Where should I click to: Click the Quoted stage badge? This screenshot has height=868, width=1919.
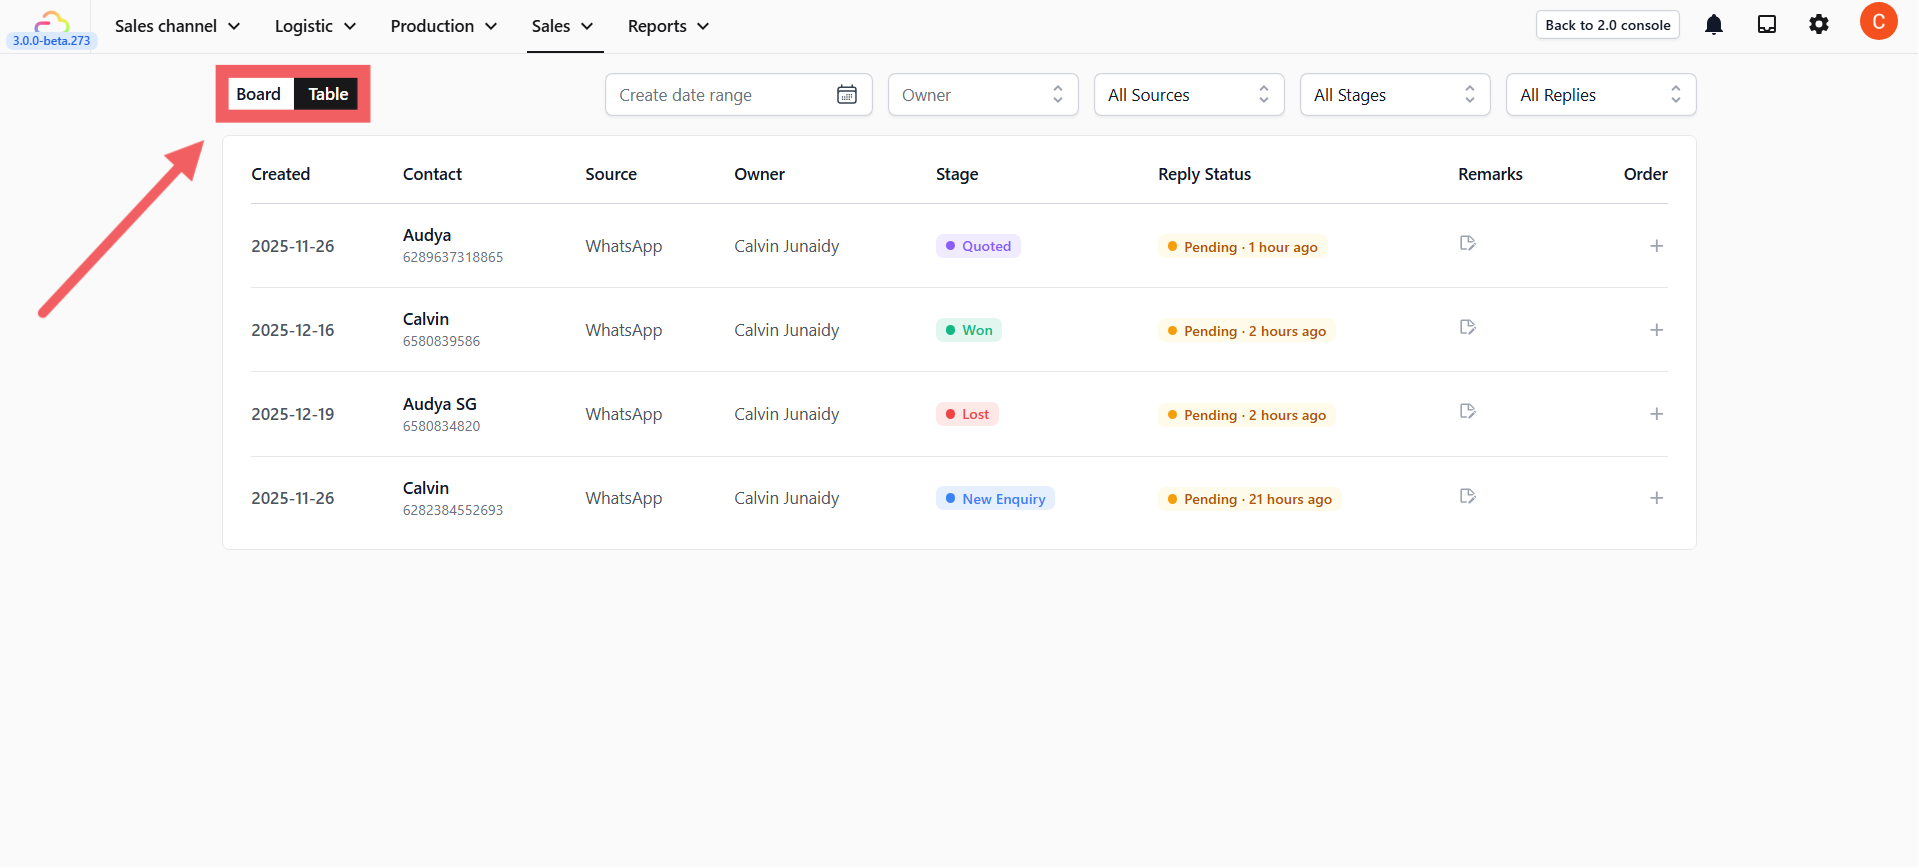point(978,246)
